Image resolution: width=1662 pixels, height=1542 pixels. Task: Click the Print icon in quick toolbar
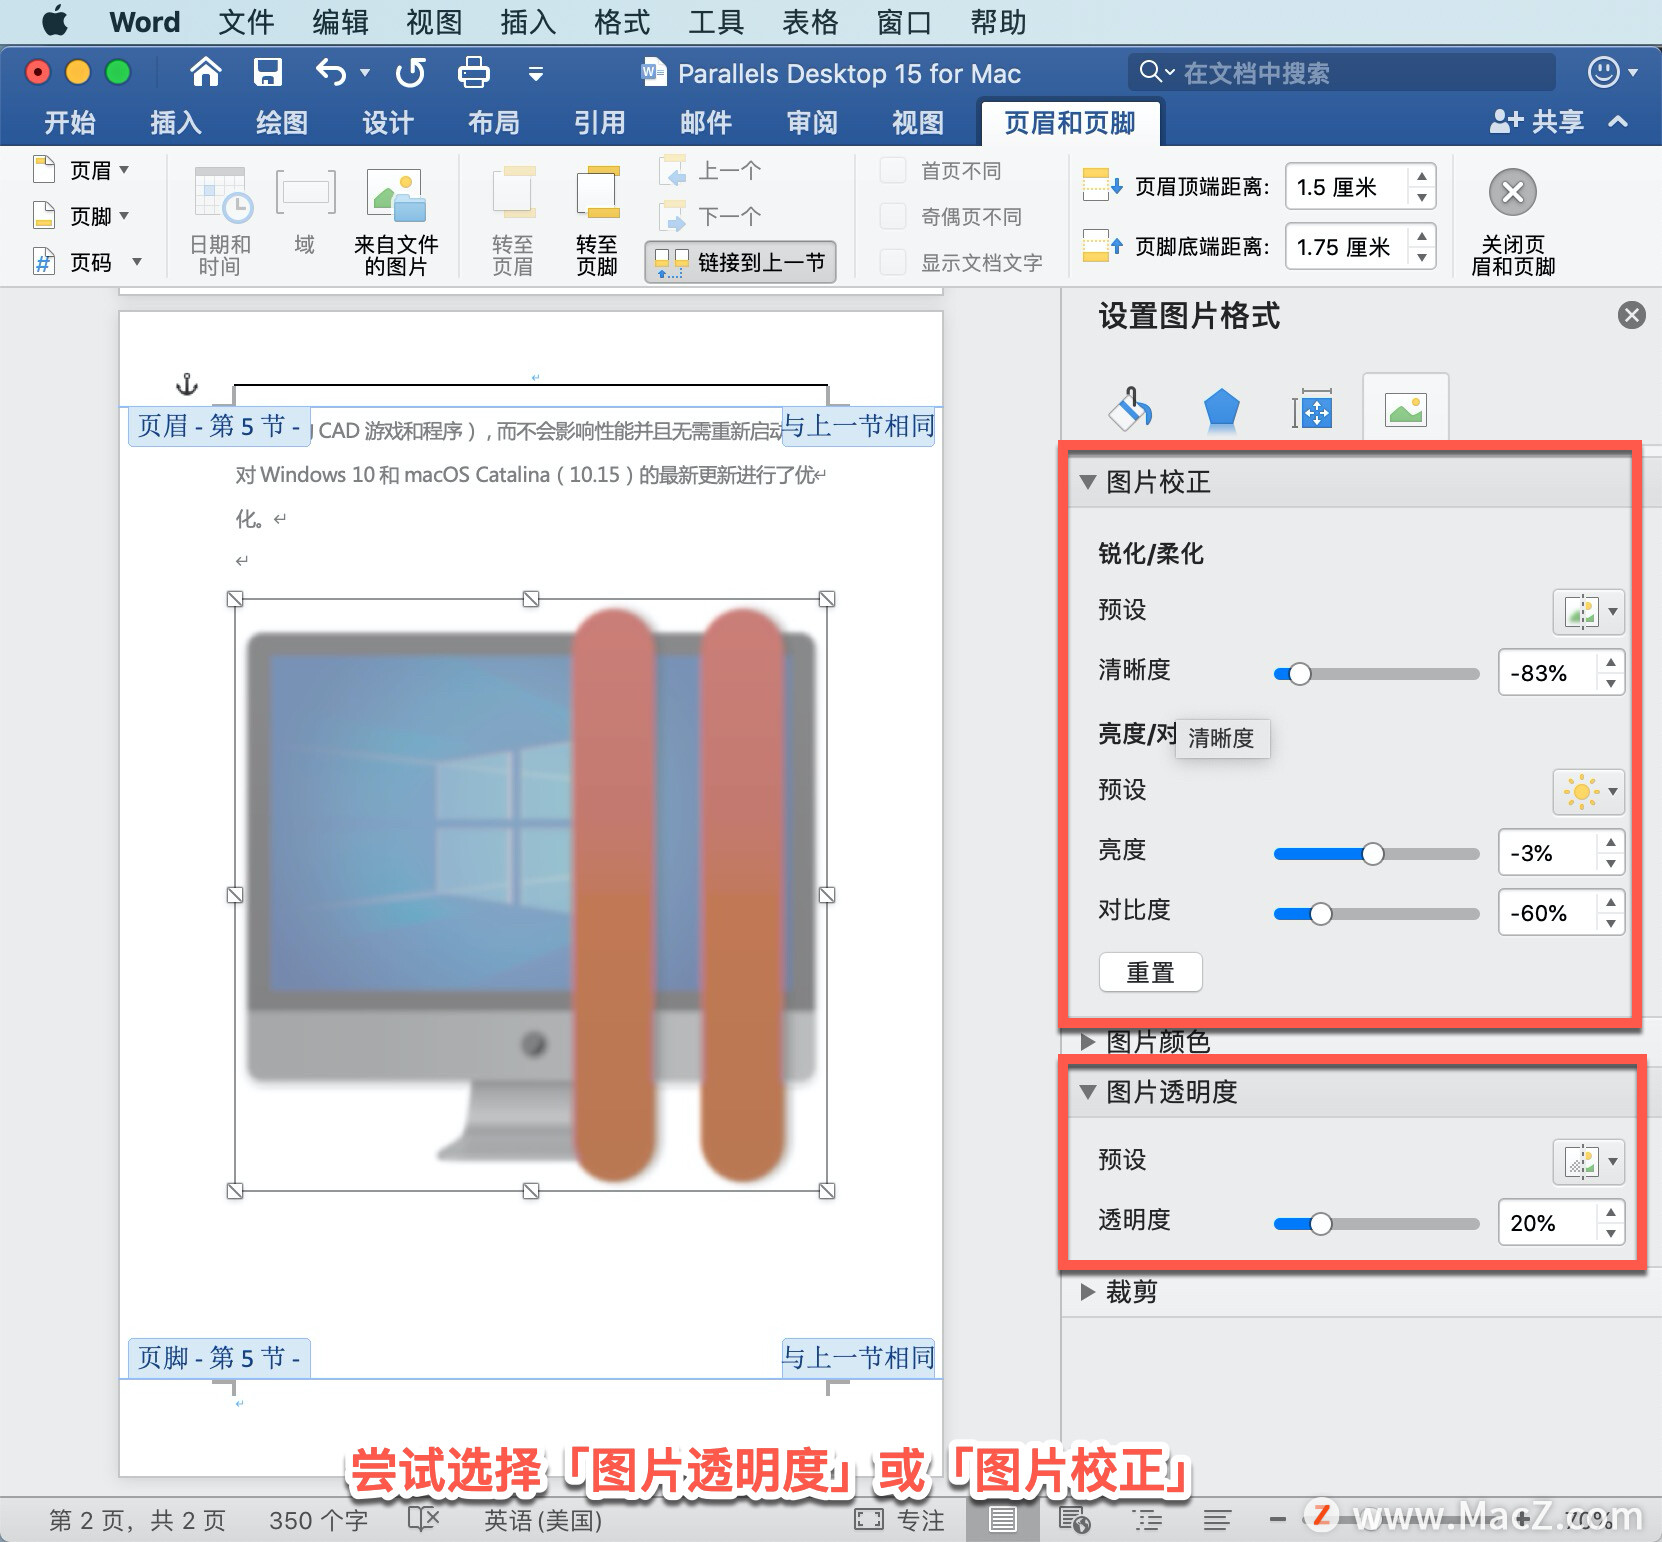(x=473, y=72)
